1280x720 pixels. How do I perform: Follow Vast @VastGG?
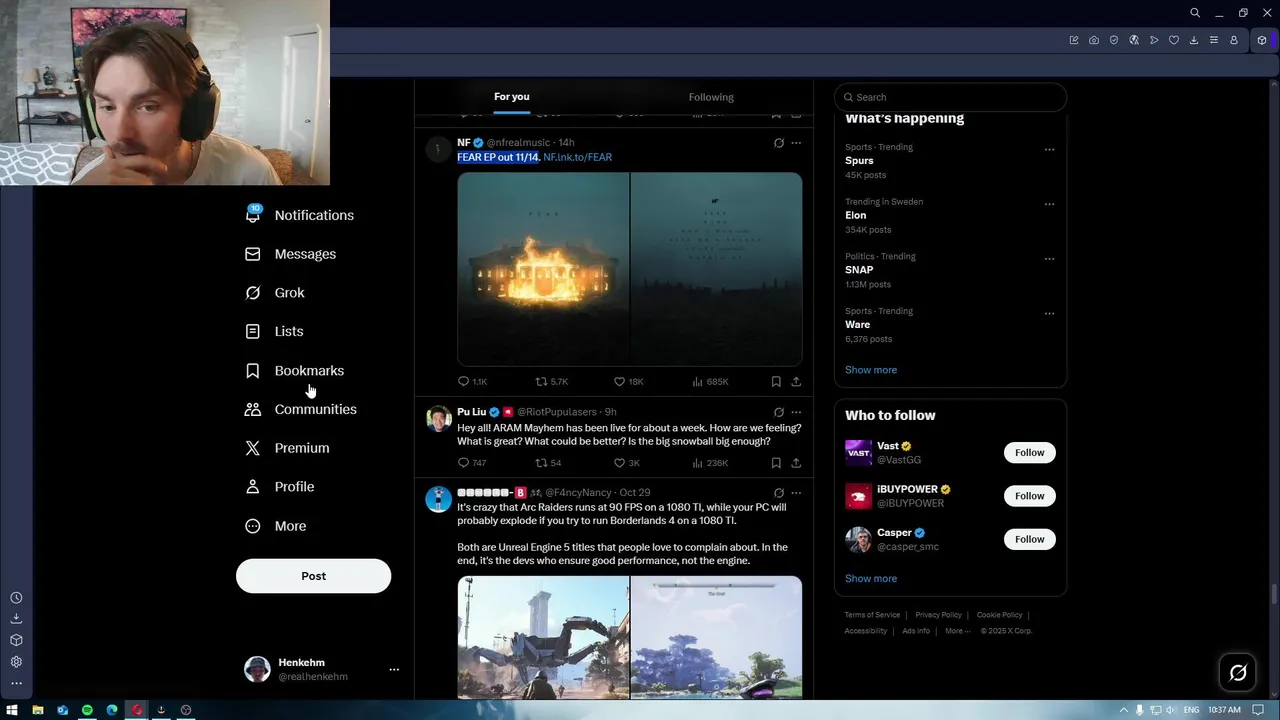[x=1029, y=453]
